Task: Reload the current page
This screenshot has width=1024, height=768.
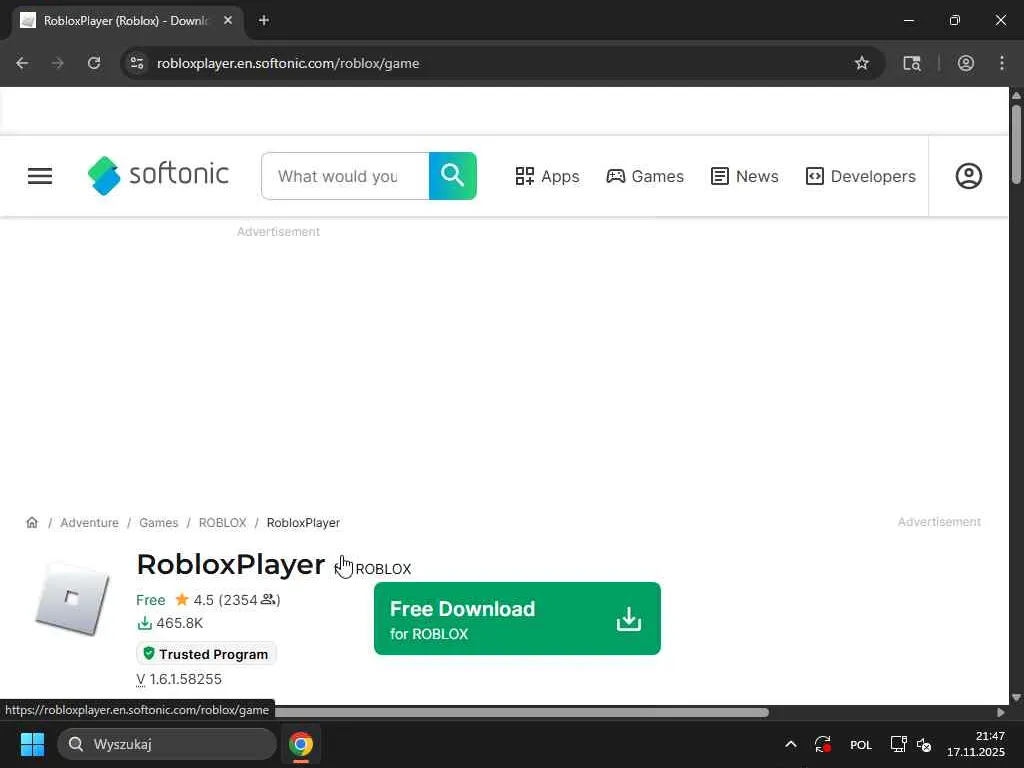Action: tap(94, 63)
